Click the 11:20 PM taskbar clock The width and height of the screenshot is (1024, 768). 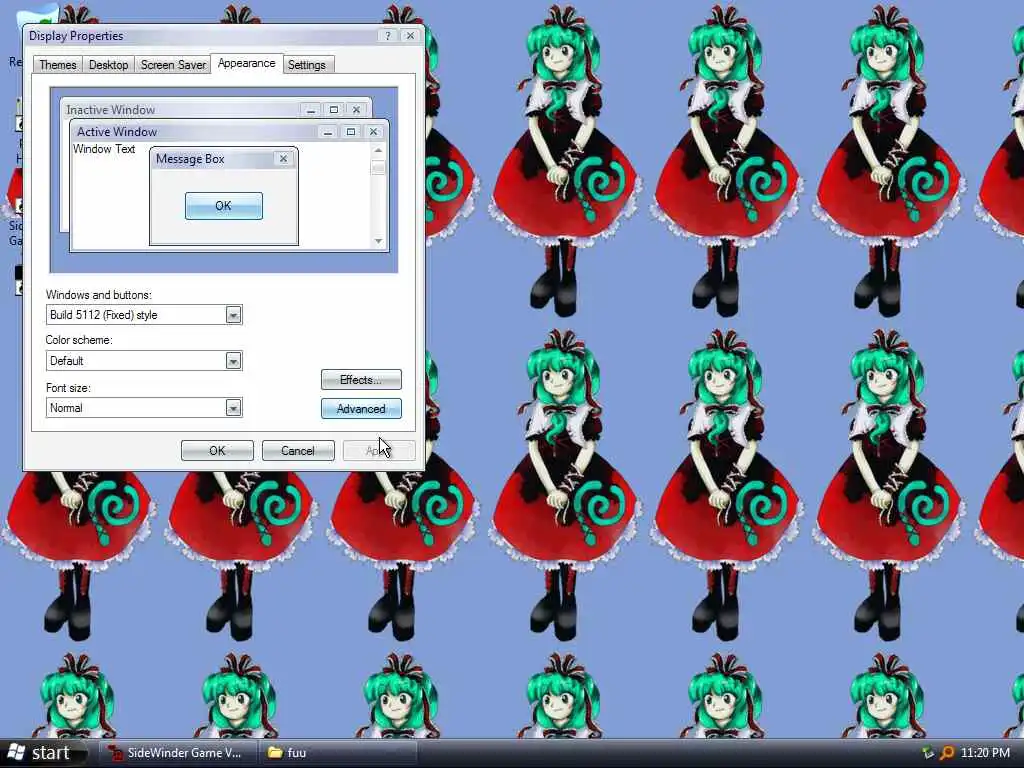[x=985, y=753]
